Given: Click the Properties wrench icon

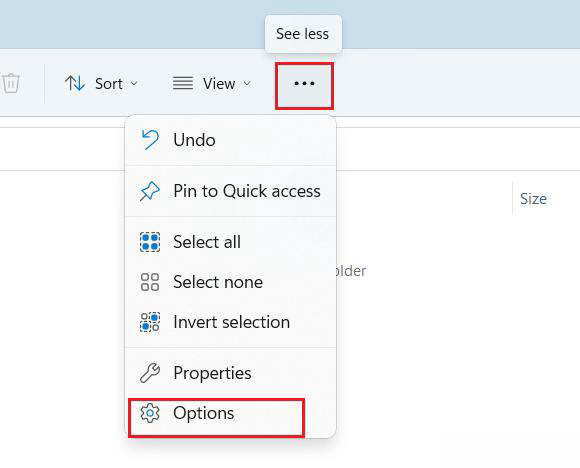Looking at the screenshot, I should click(x=150, y=373).
